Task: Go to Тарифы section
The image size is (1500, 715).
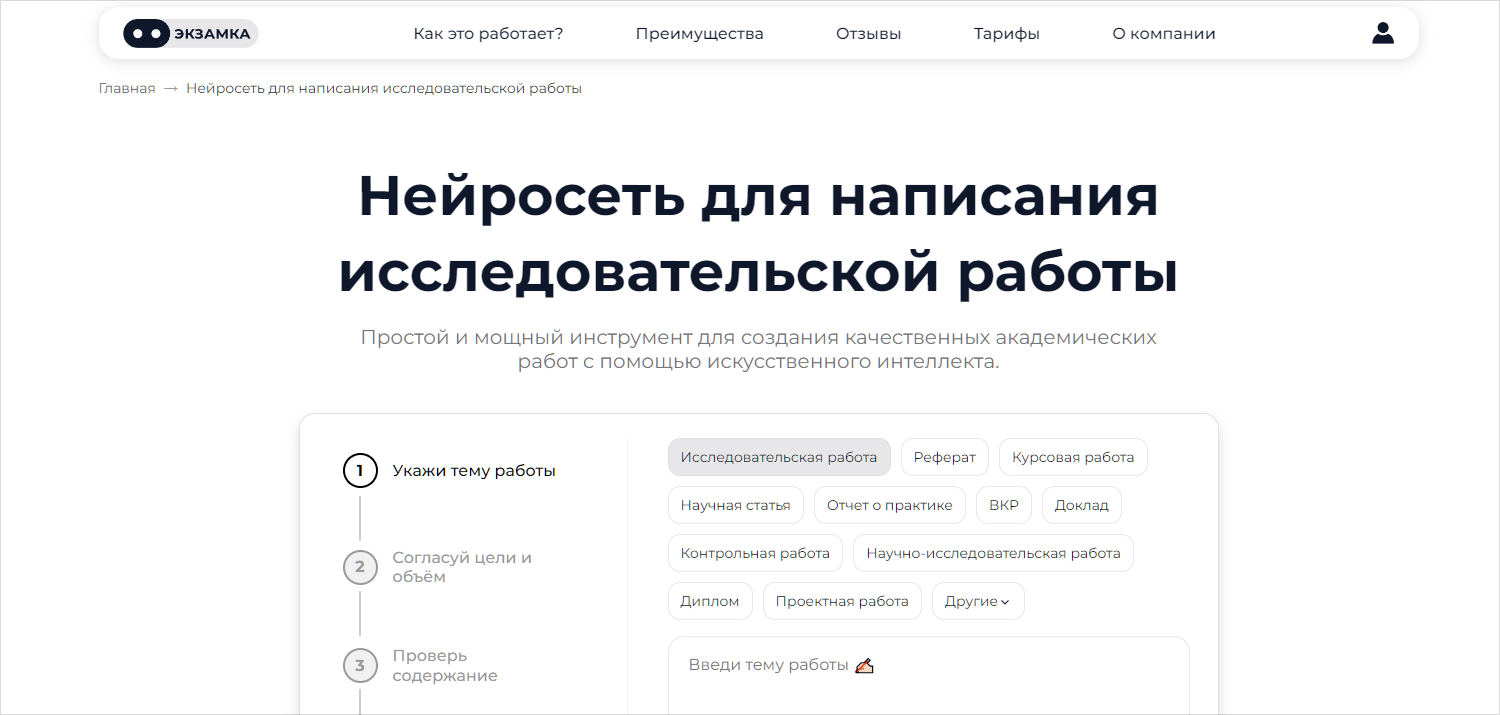Action: pyautogui.click(x=1006, y=34)
